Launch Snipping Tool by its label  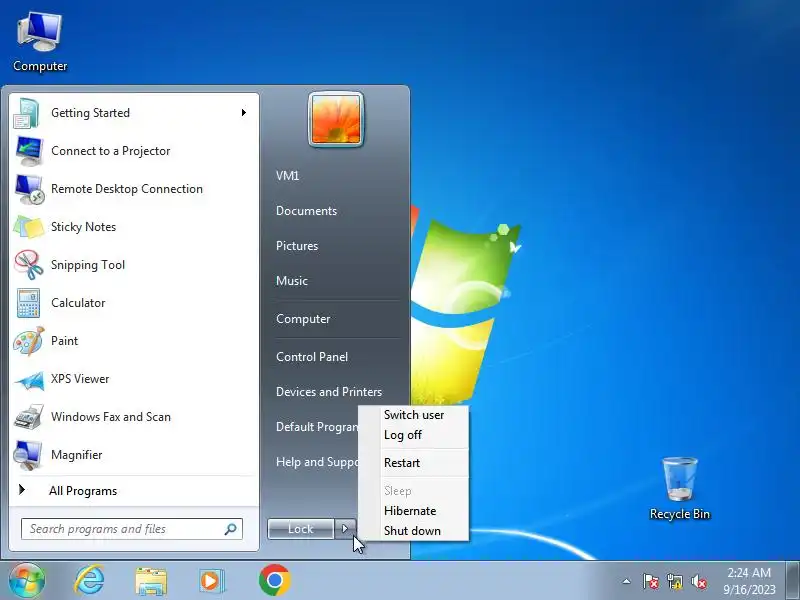[x=88, y=265]
